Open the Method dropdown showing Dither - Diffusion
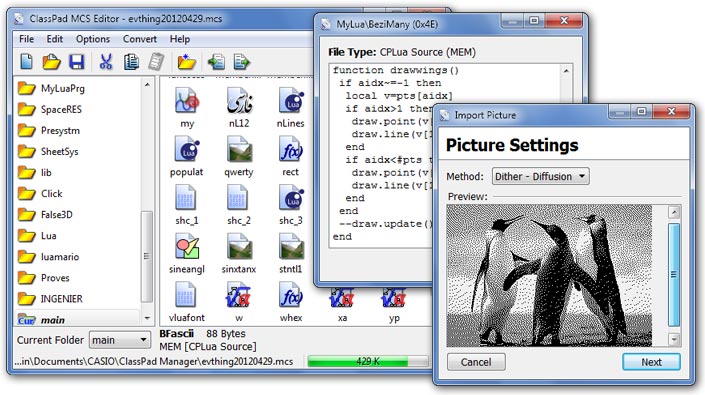This screenshot has height=395, width=705. coord(540,176)
